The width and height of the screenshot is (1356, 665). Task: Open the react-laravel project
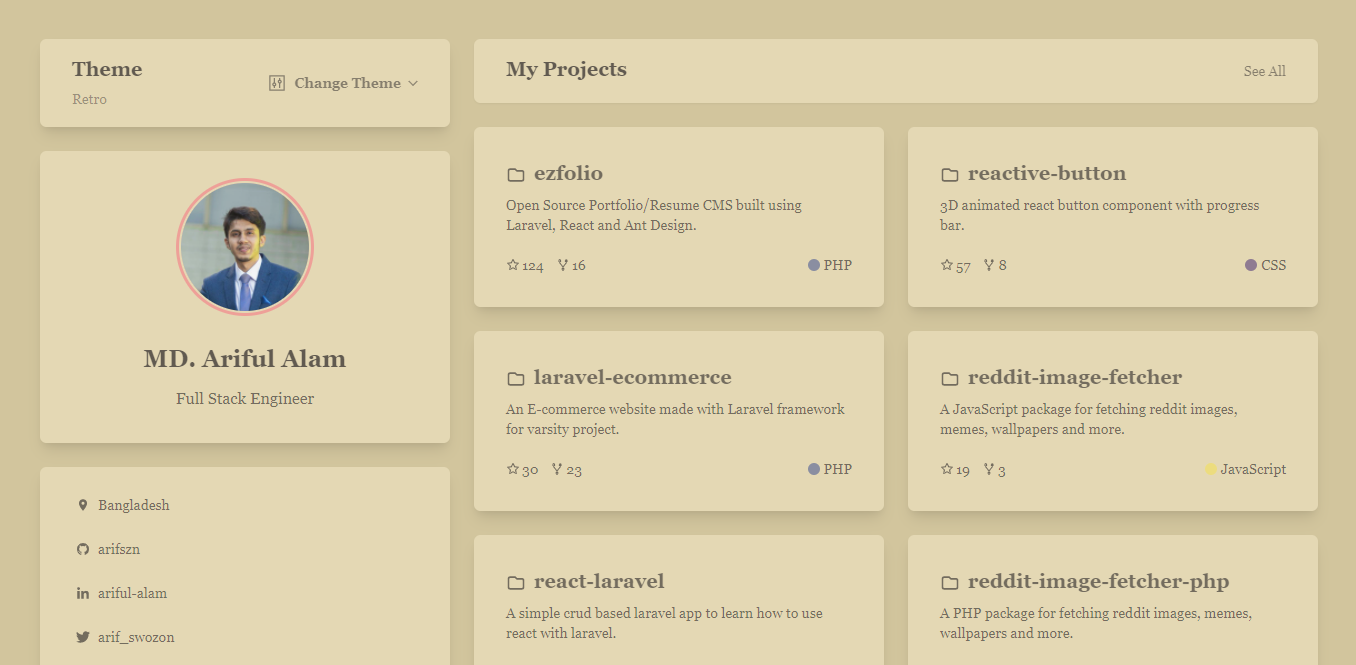598,580
